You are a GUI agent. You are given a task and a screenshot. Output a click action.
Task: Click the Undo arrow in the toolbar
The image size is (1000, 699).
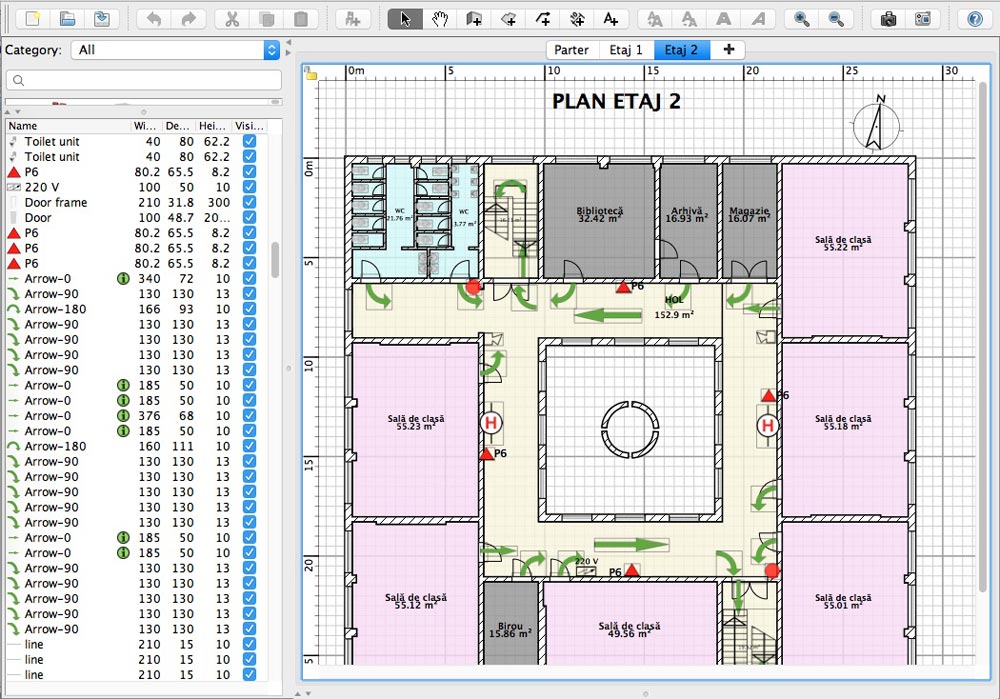coord(155,18)
